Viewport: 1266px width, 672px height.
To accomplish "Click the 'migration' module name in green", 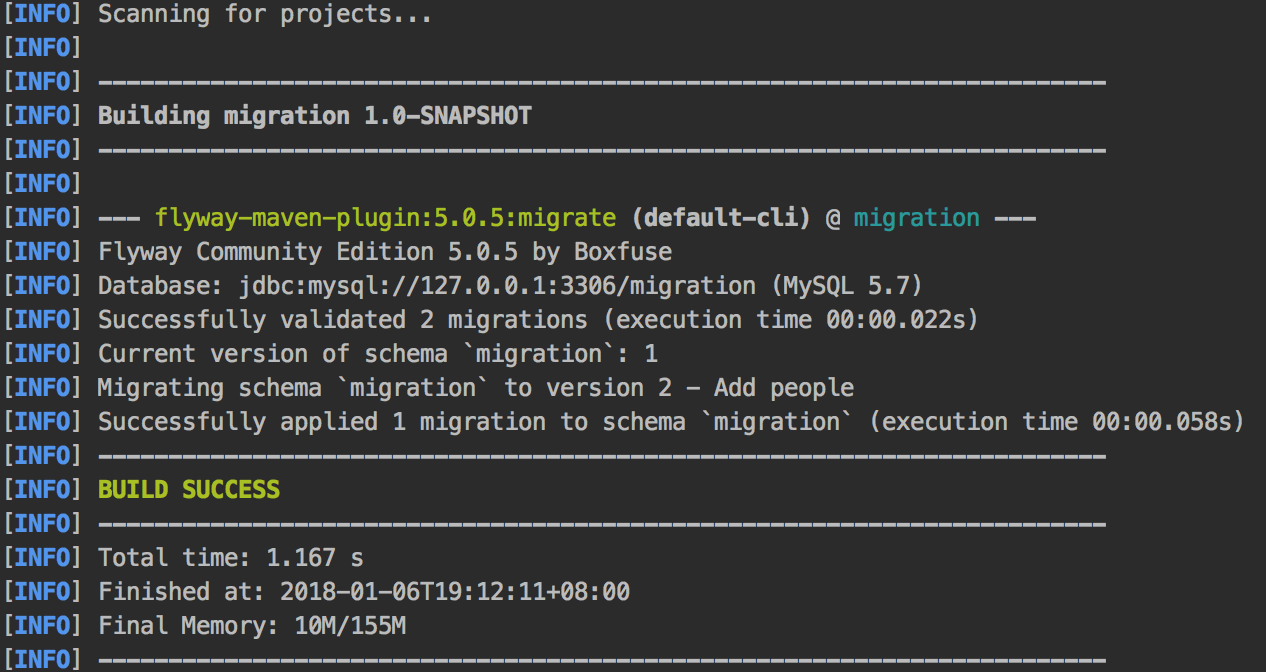I will click(x=915, y=217).
